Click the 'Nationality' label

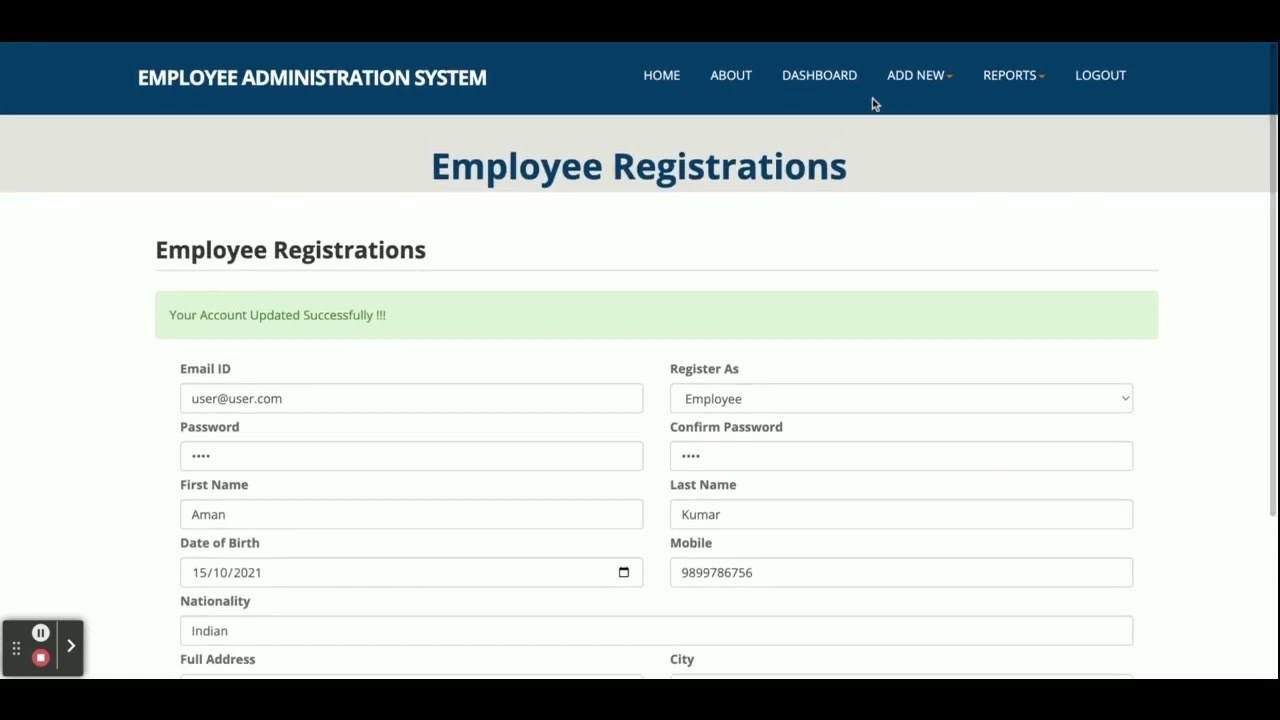point(215,601)
